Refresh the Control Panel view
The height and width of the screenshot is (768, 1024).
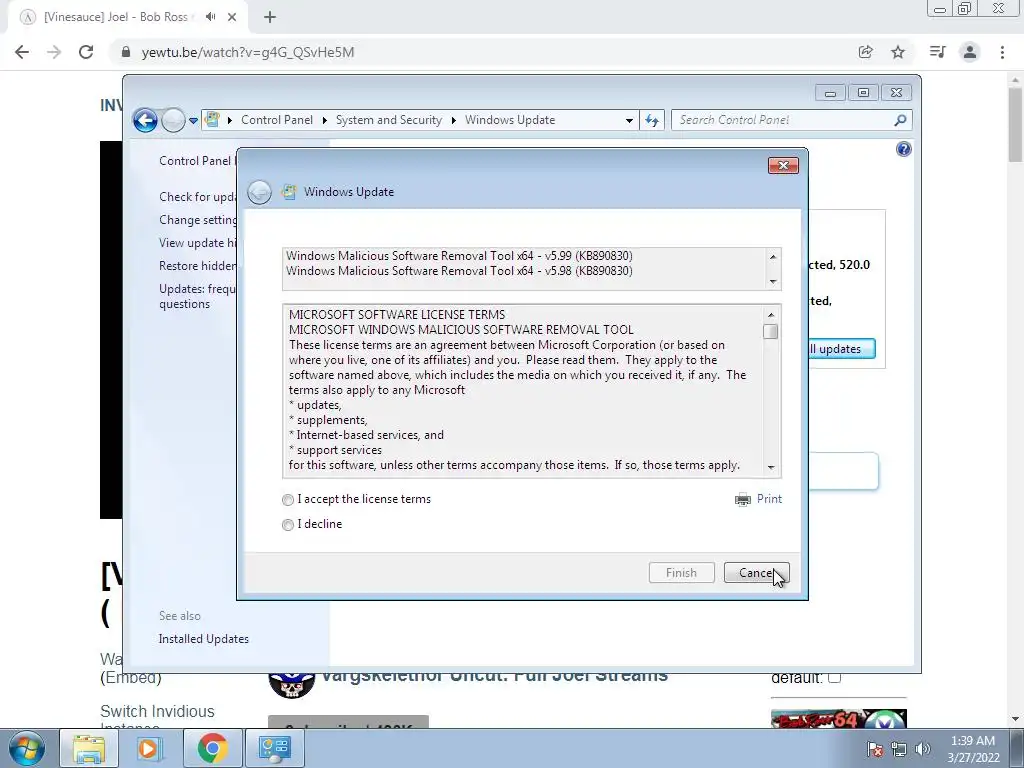point(652,120)
